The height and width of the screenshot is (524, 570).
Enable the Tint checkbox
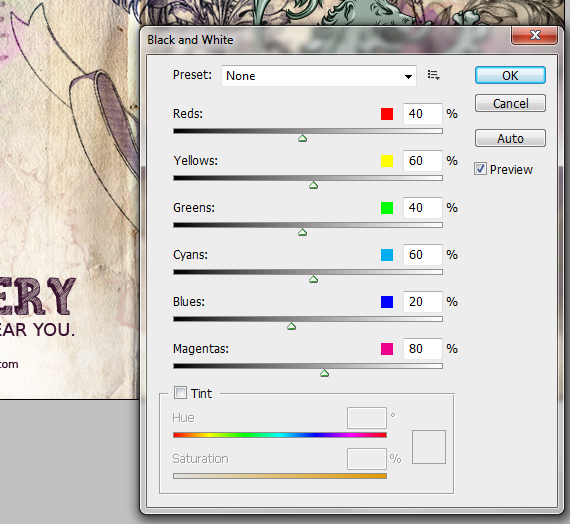(180, 393)
